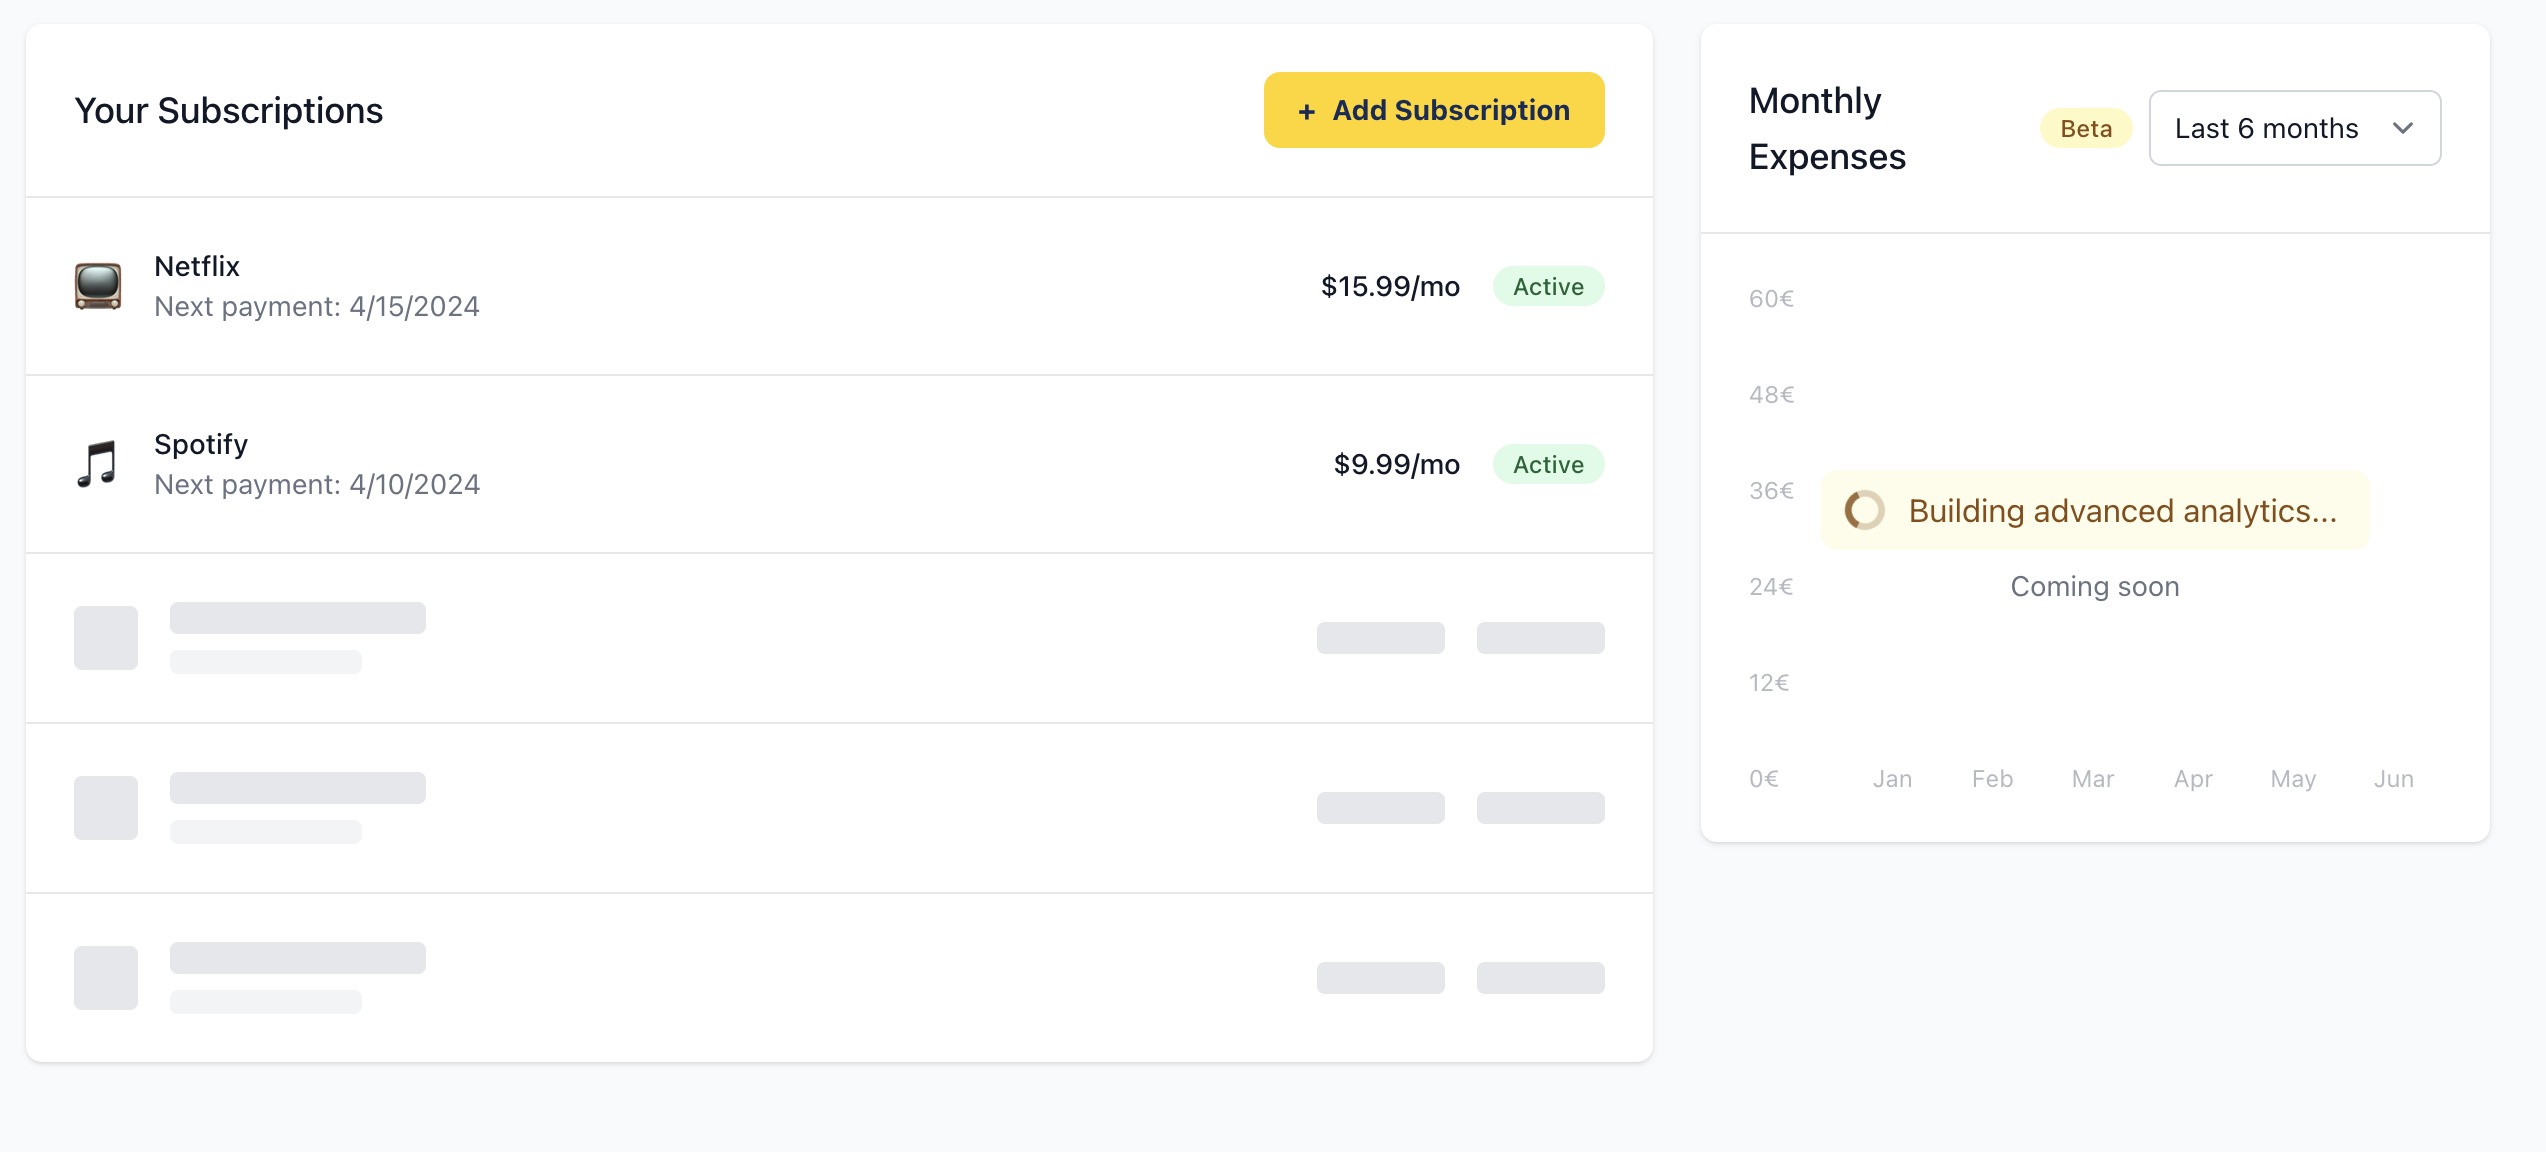This screenshot has height=1152, width=2546.
Task: Click the 24€ axis label
Action: (1771, 586)
